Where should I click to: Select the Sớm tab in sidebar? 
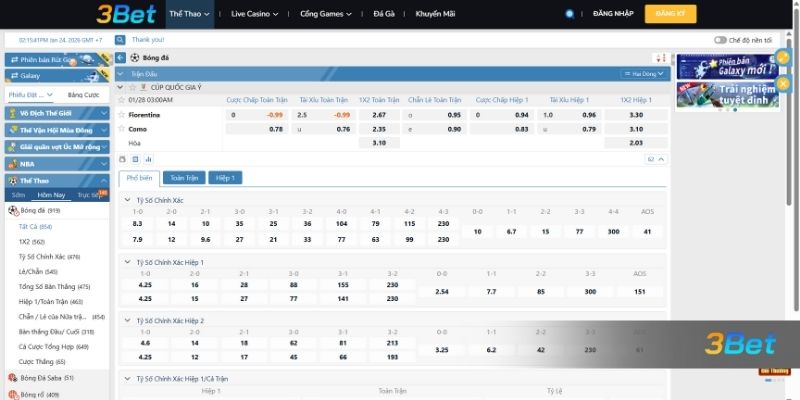click(x=18, y=195)
